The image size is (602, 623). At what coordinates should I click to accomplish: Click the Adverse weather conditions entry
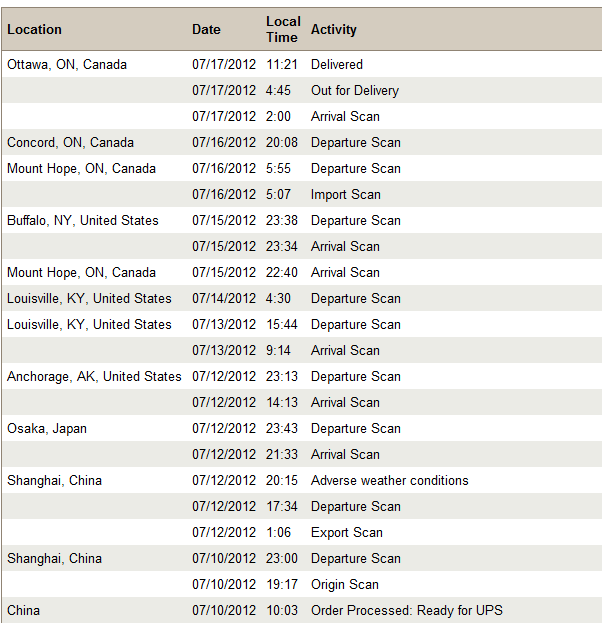[390, 481]
